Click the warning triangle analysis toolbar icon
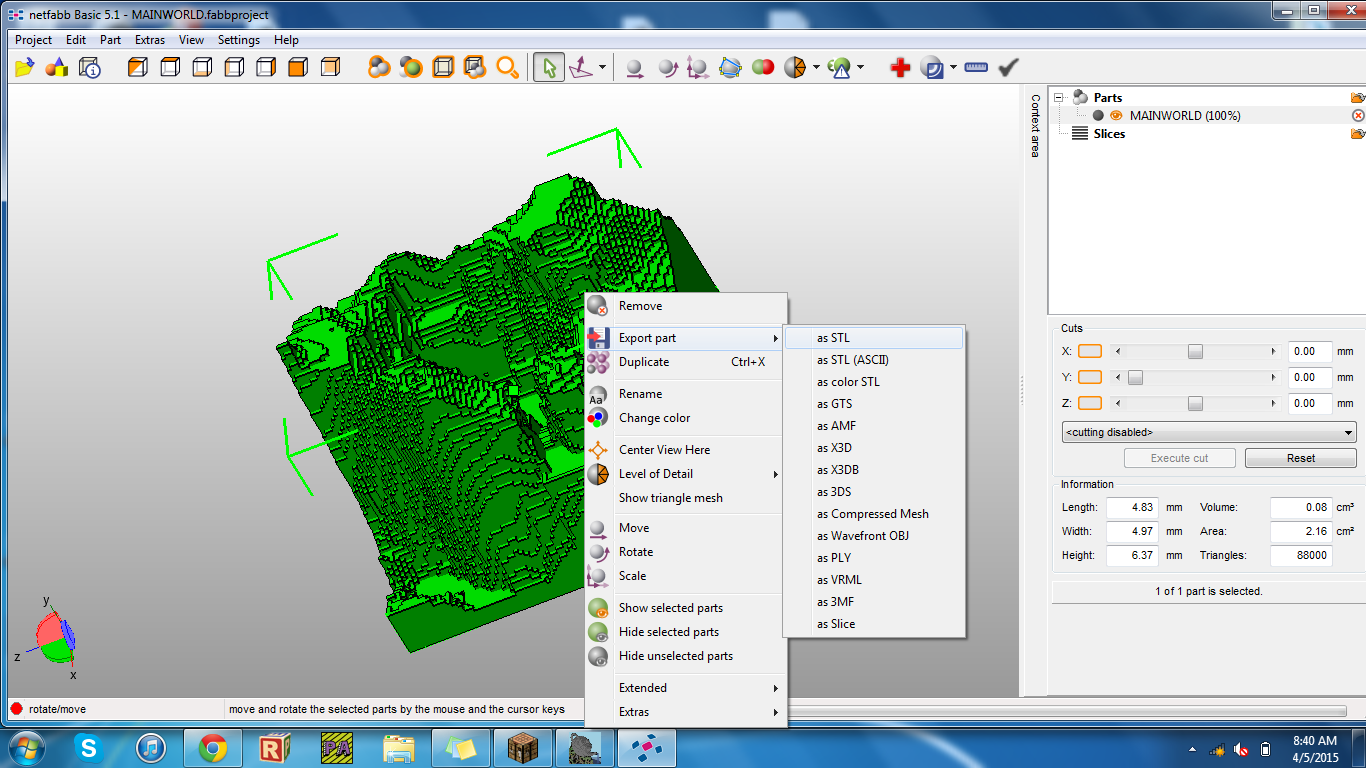The width and height of the screenshot is (1366, 768). 840,67
